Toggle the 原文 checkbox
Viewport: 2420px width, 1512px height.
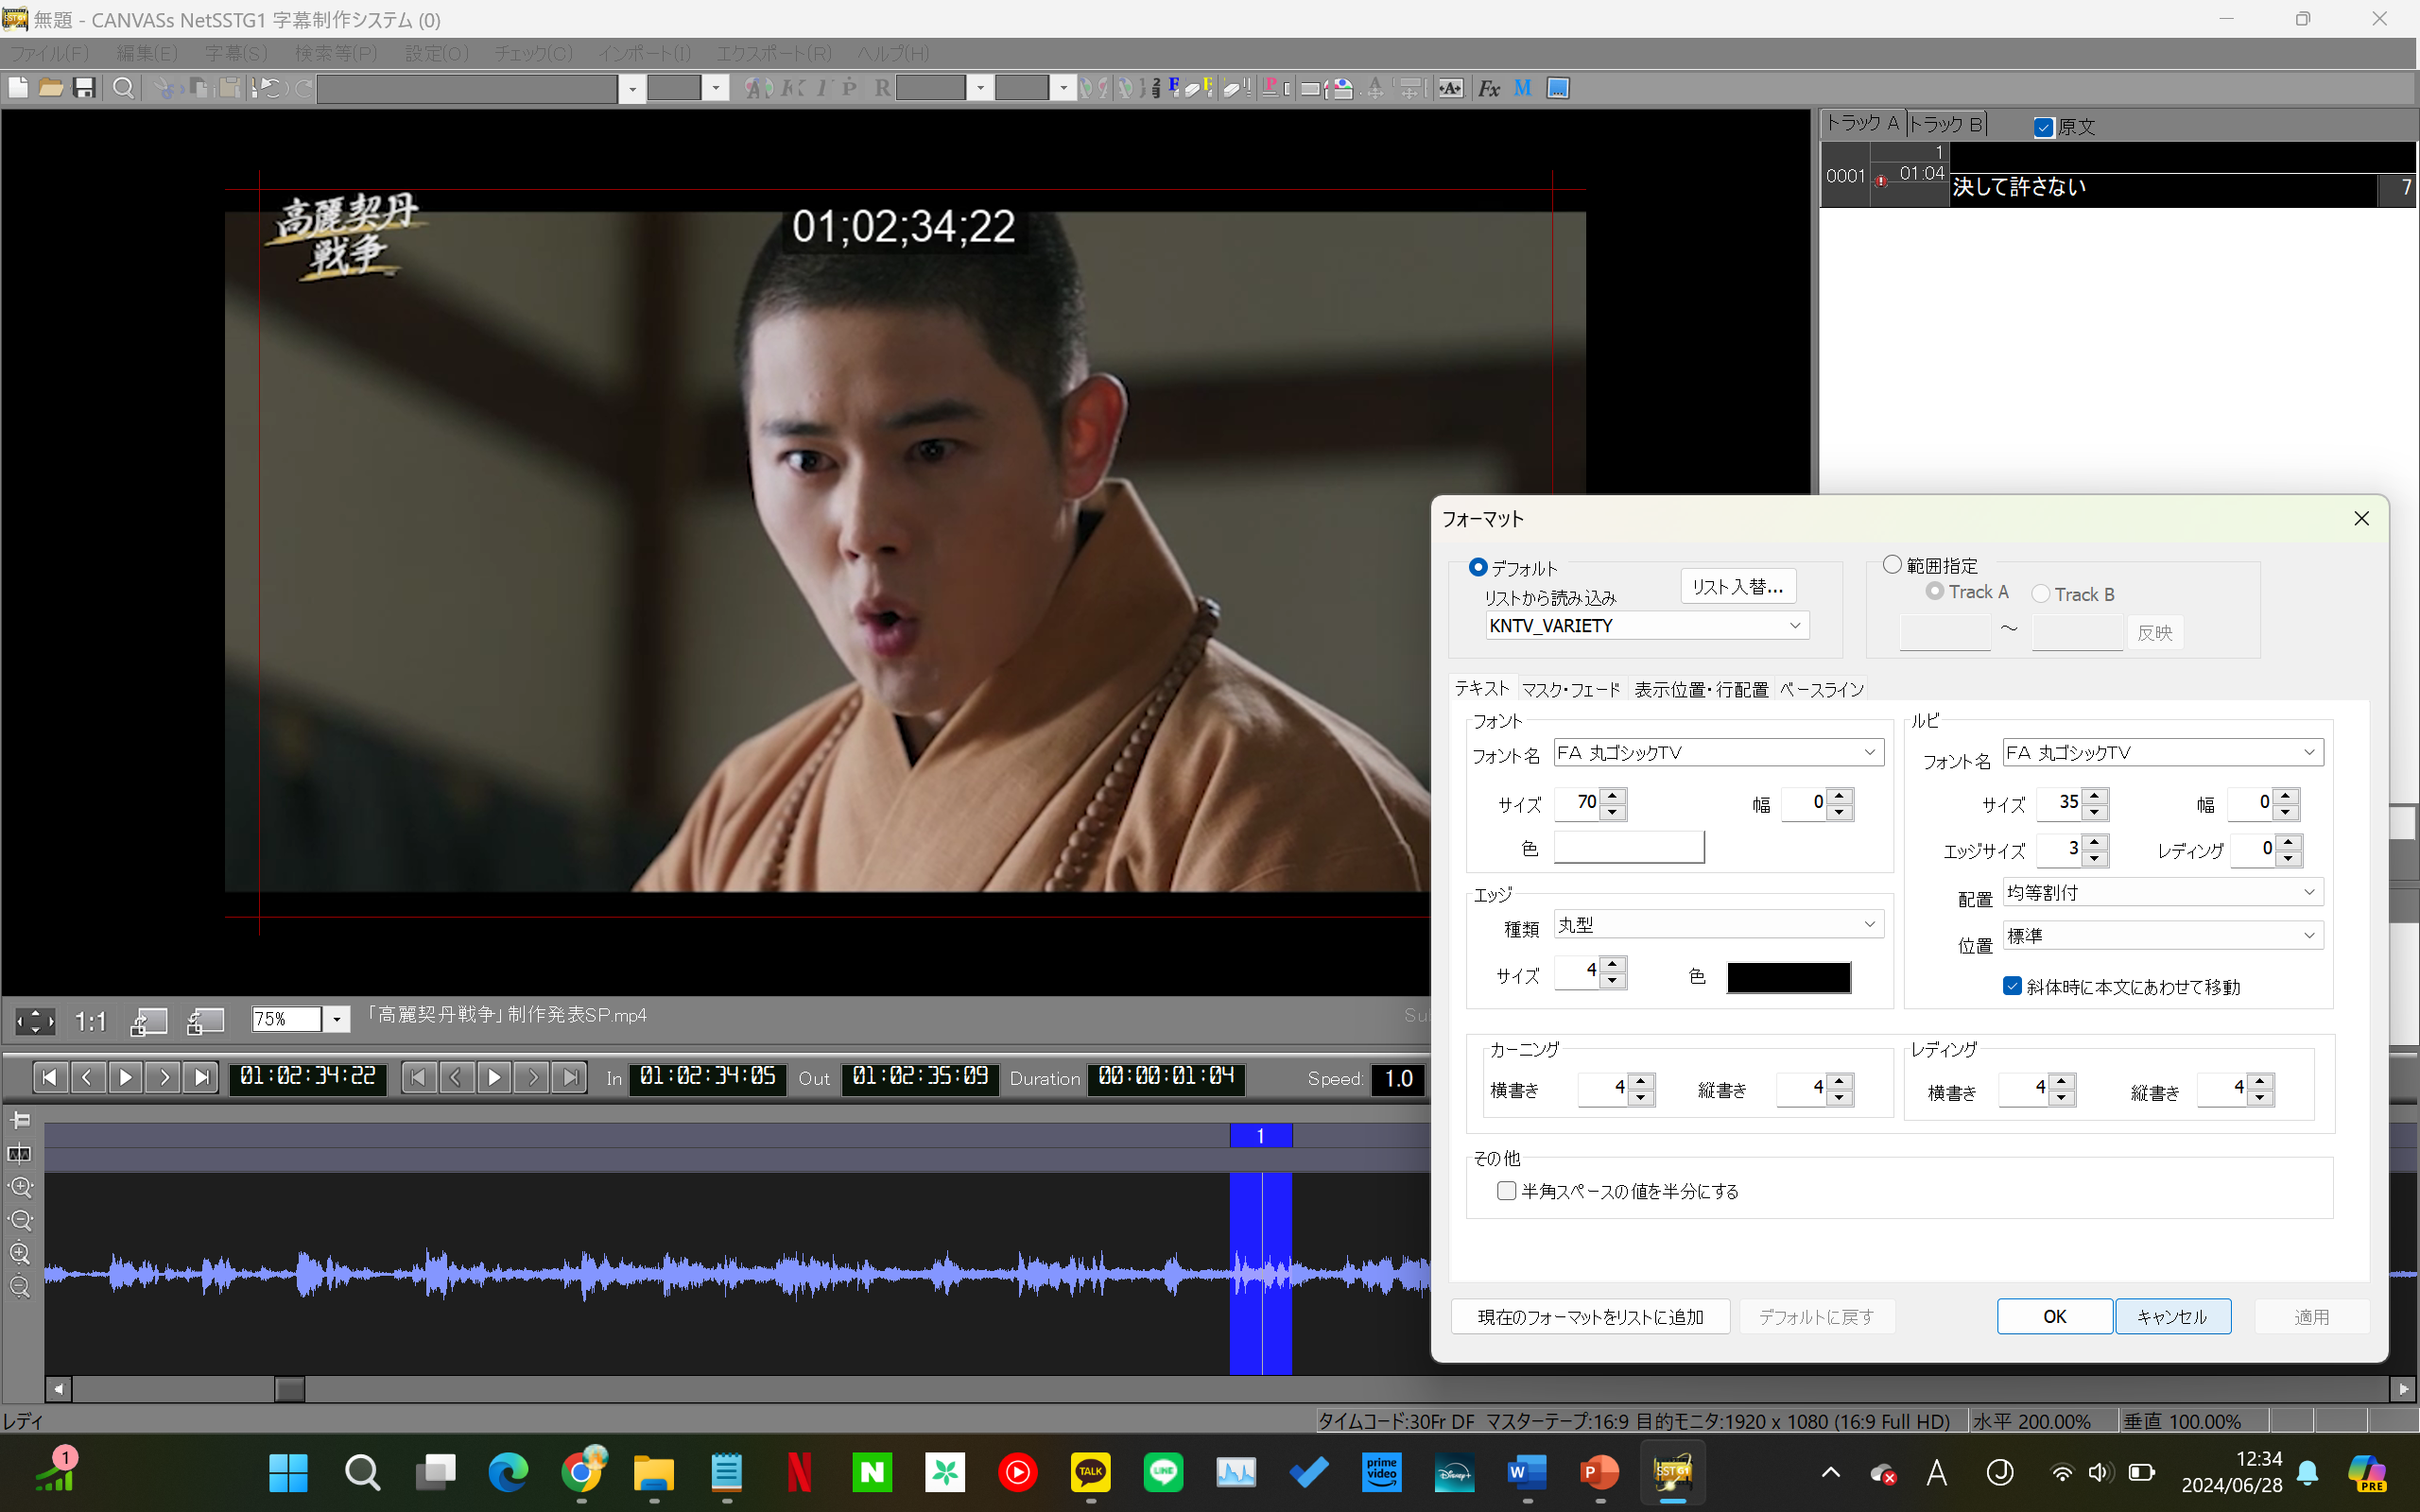click(2043, 127)
